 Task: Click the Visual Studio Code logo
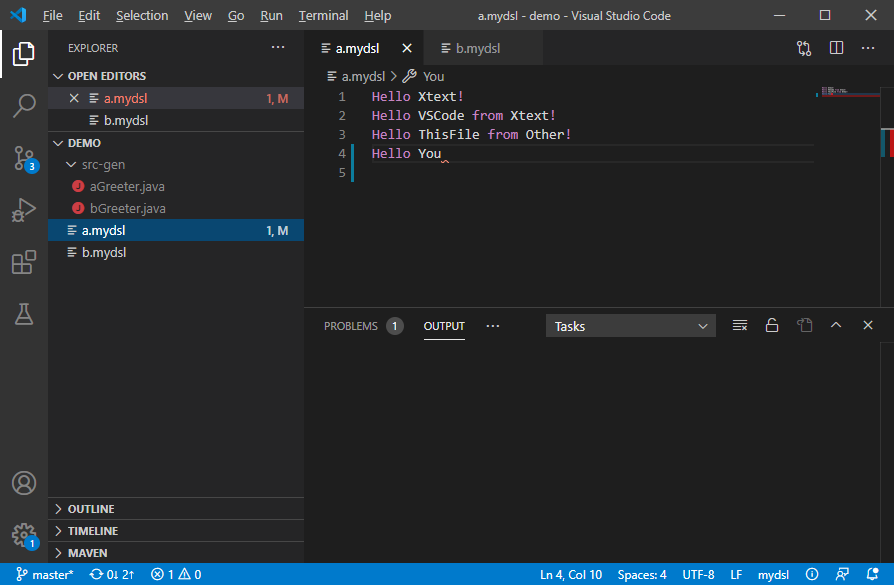pos(18,15)
